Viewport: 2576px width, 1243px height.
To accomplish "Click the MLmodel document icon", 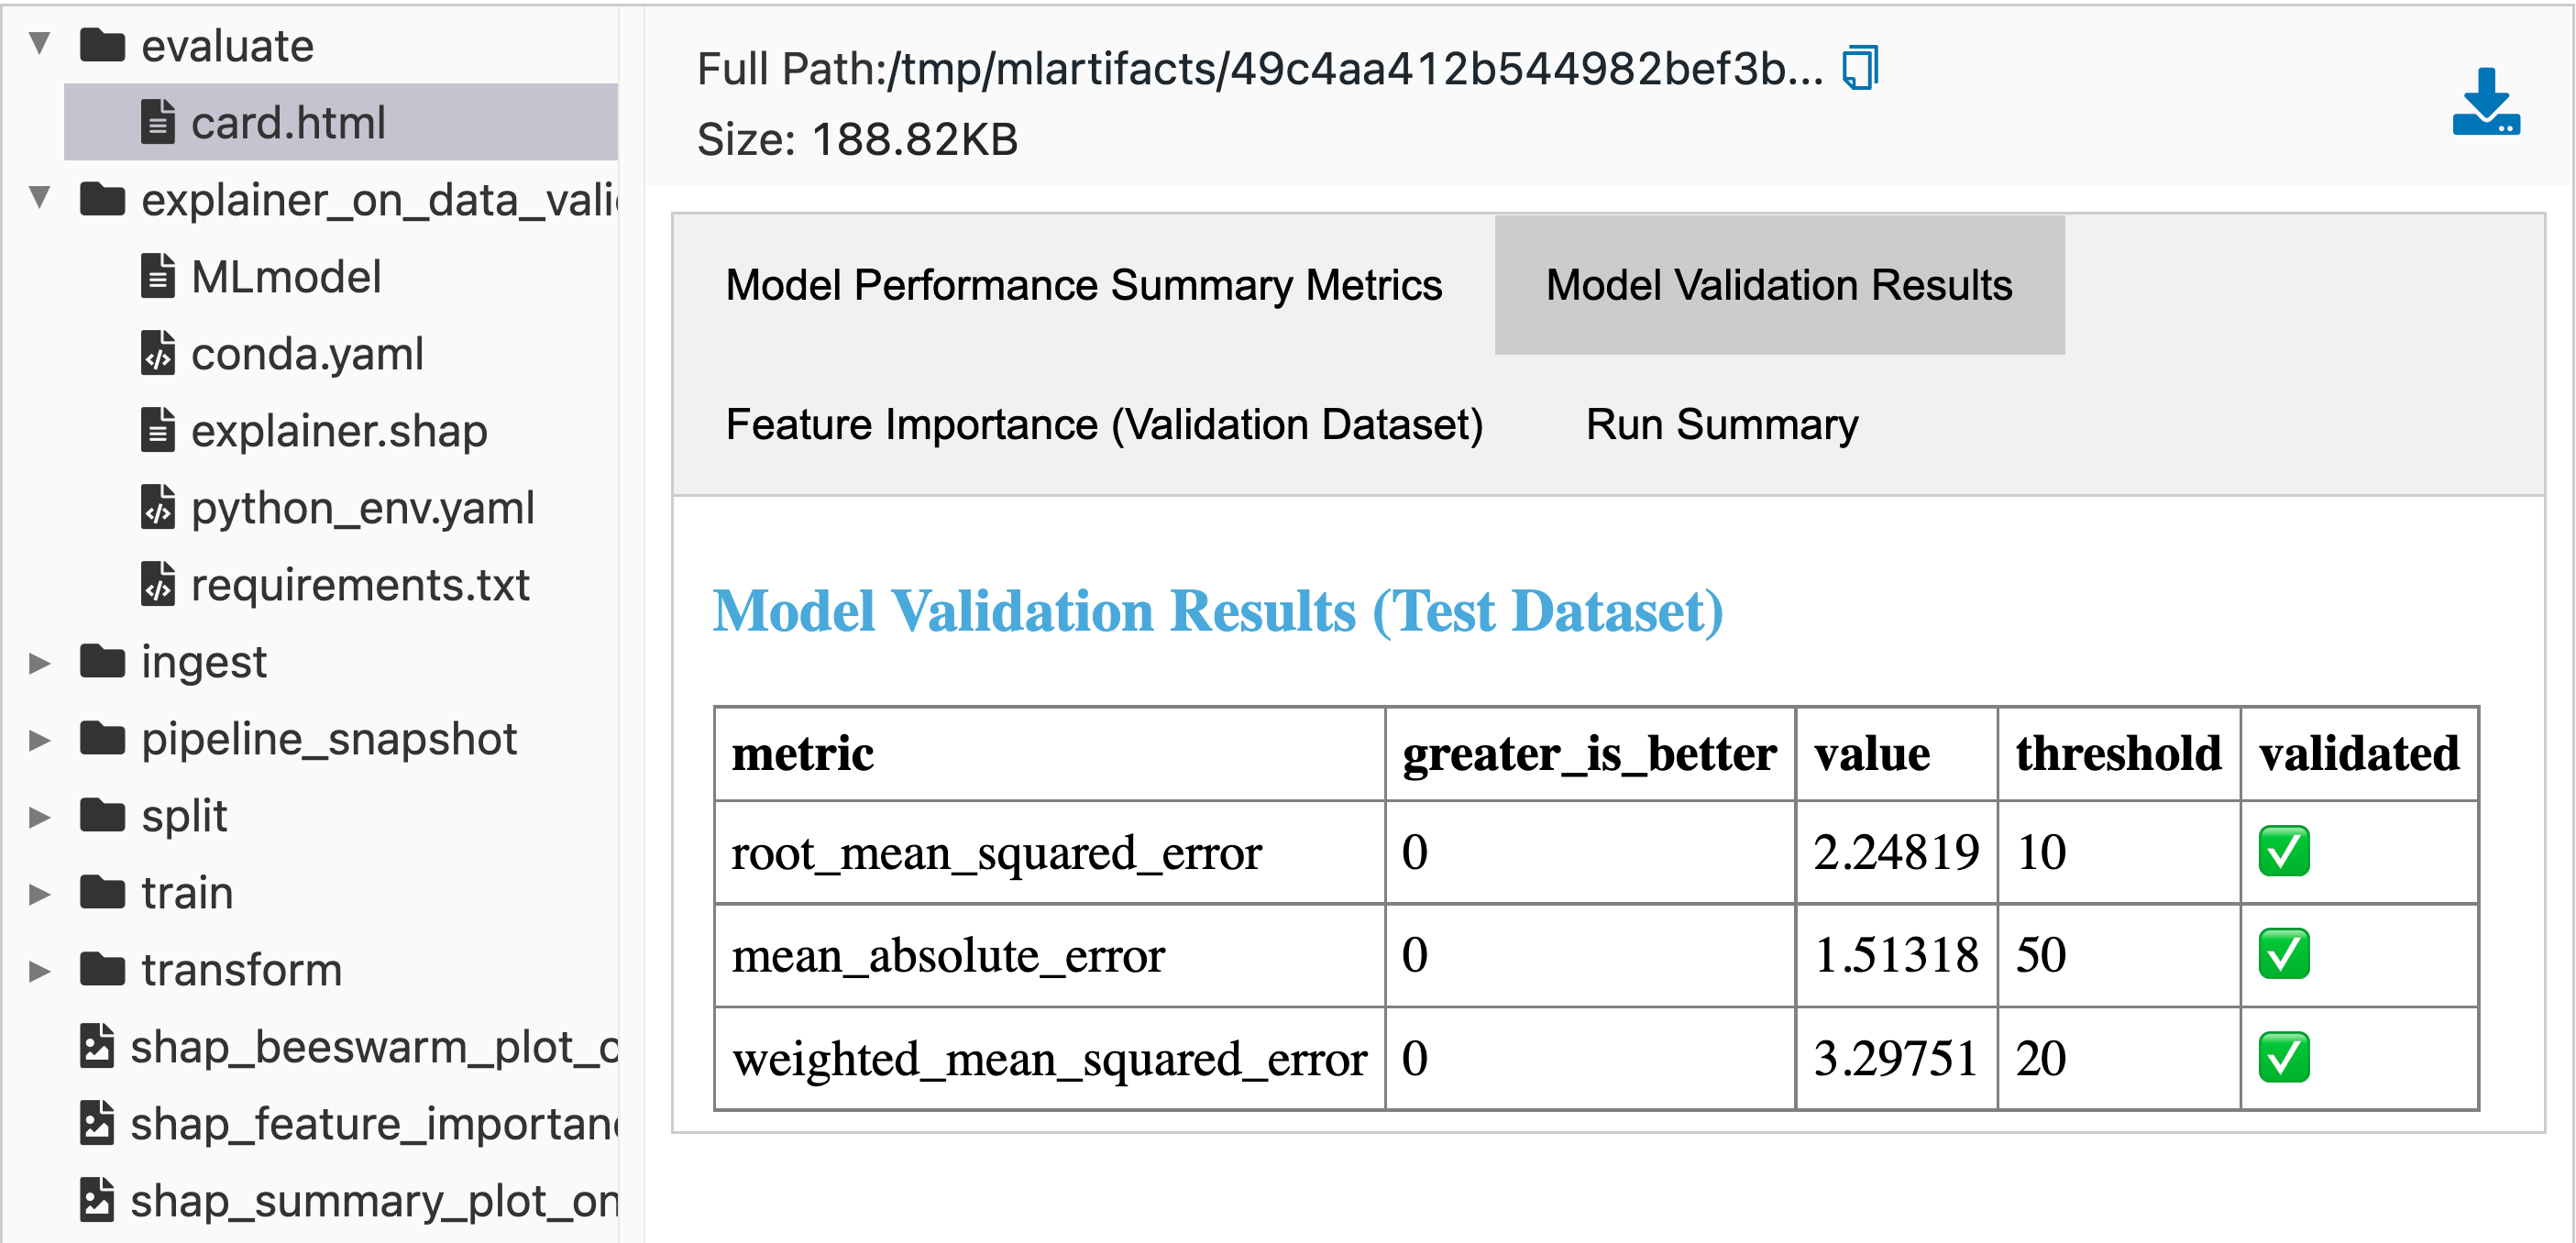I will pyautogui.click(x=158, y=276).
